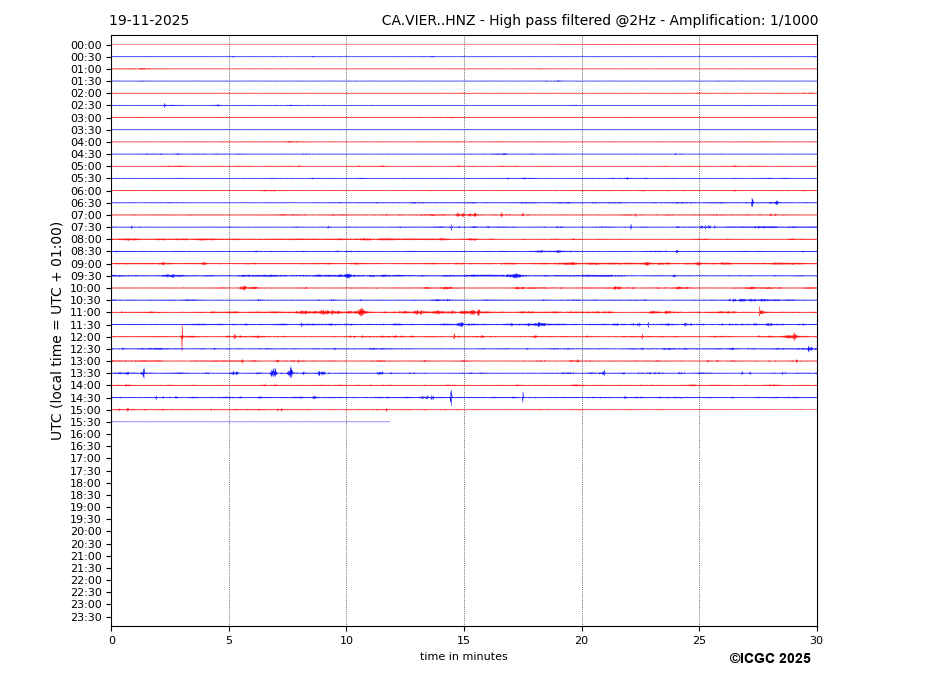927x696 pixels.
Task: Select the 00:00 time row label
Action: click(86, 45)
